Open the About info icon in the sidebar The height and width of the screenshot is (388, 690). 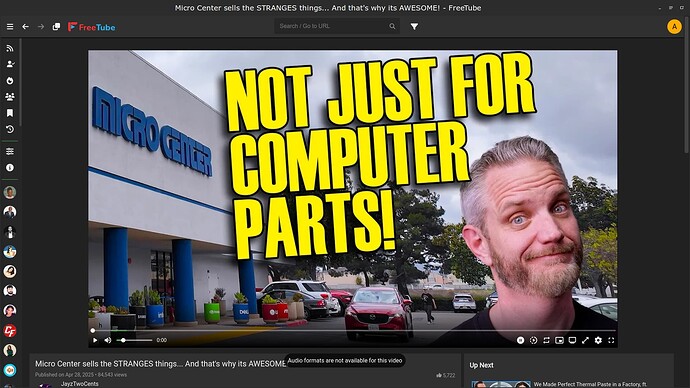tap(10, 168)
